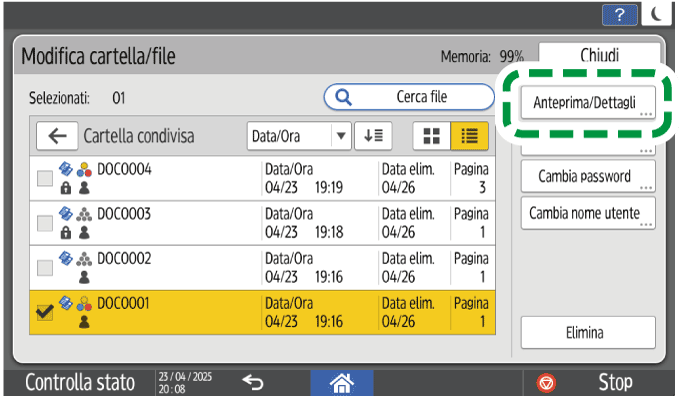Click the Modifica cartella/file title
The image size is (679, 396).
click(x=98, y=56)
